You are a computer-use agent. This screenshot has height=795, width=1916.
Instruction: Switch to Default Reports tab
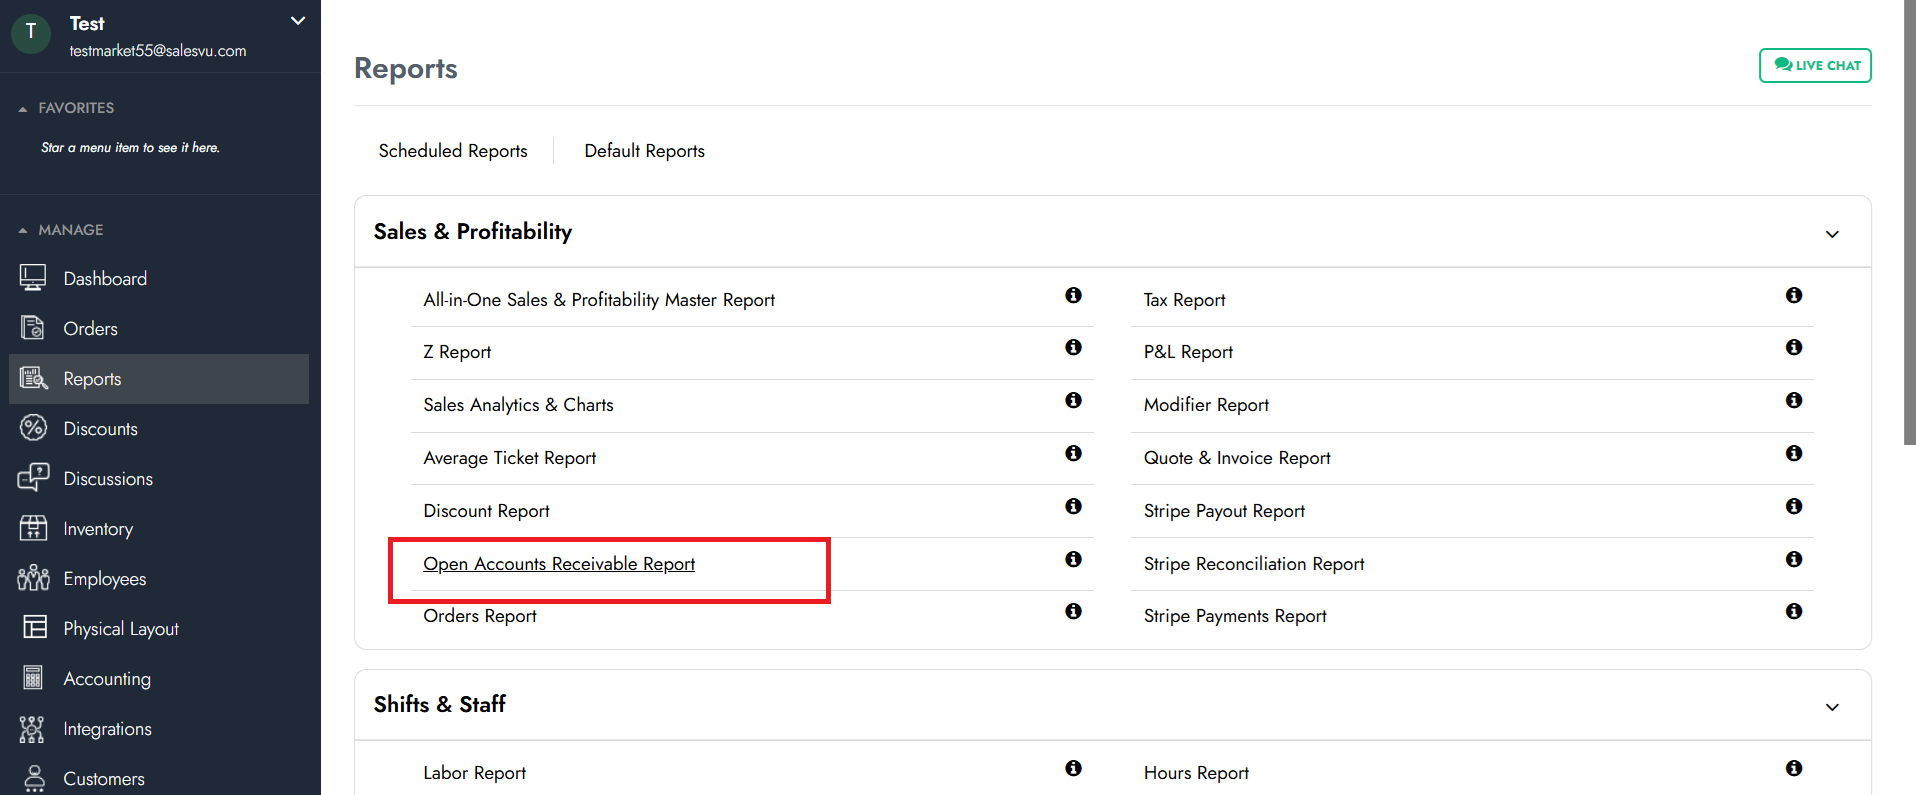(x=644, y=151)
